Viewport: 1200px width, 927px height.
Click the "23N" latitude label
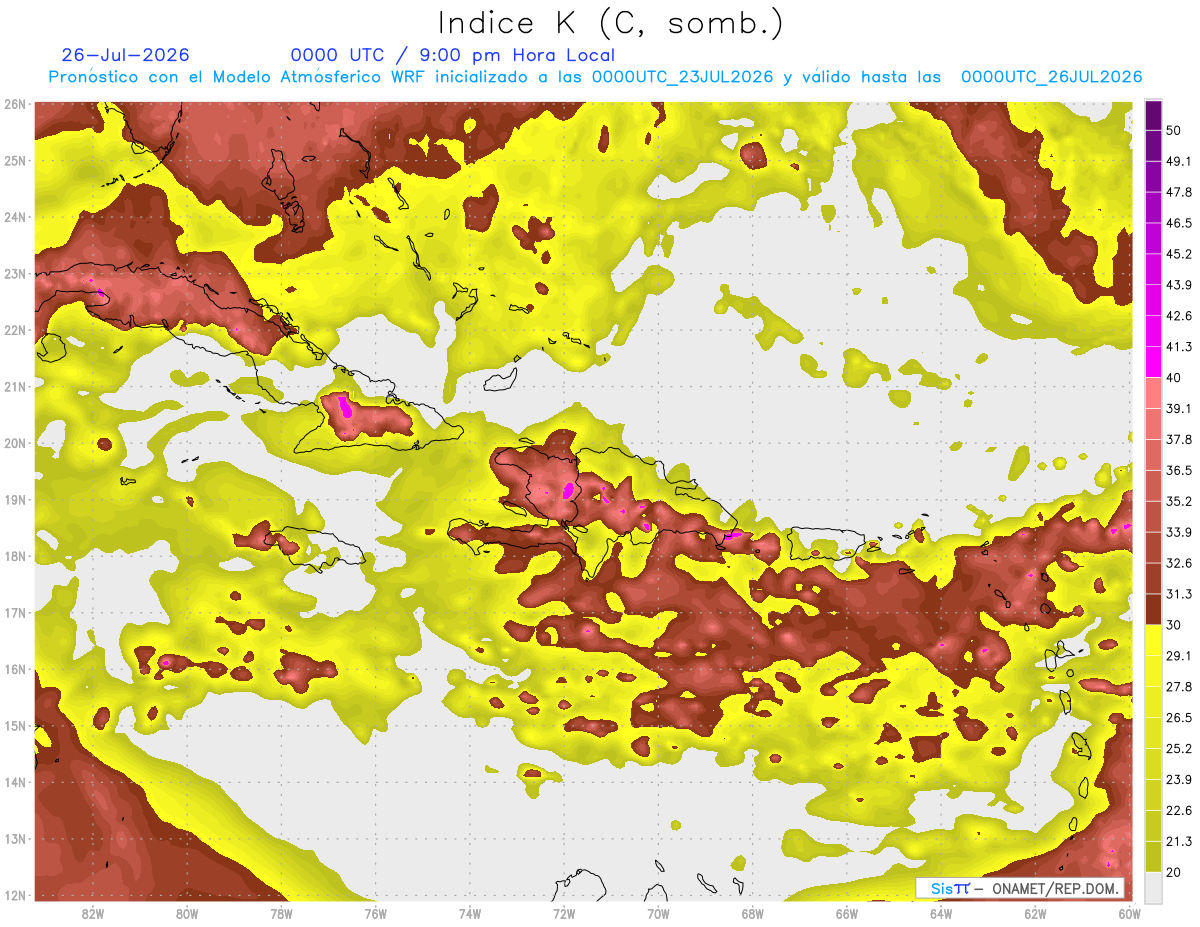(x=15, y=273)
